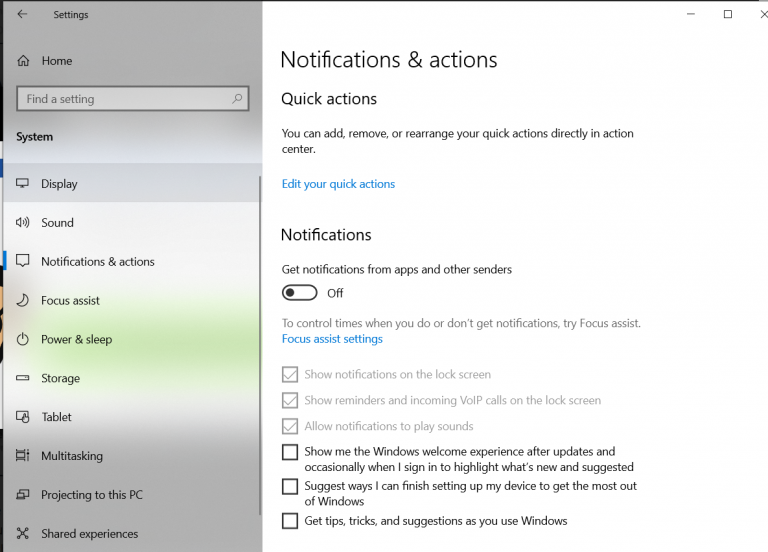768x552 pixels.
Task: Click the Display monitor icon
Action: pyautogui.click(x=23, y=183)
